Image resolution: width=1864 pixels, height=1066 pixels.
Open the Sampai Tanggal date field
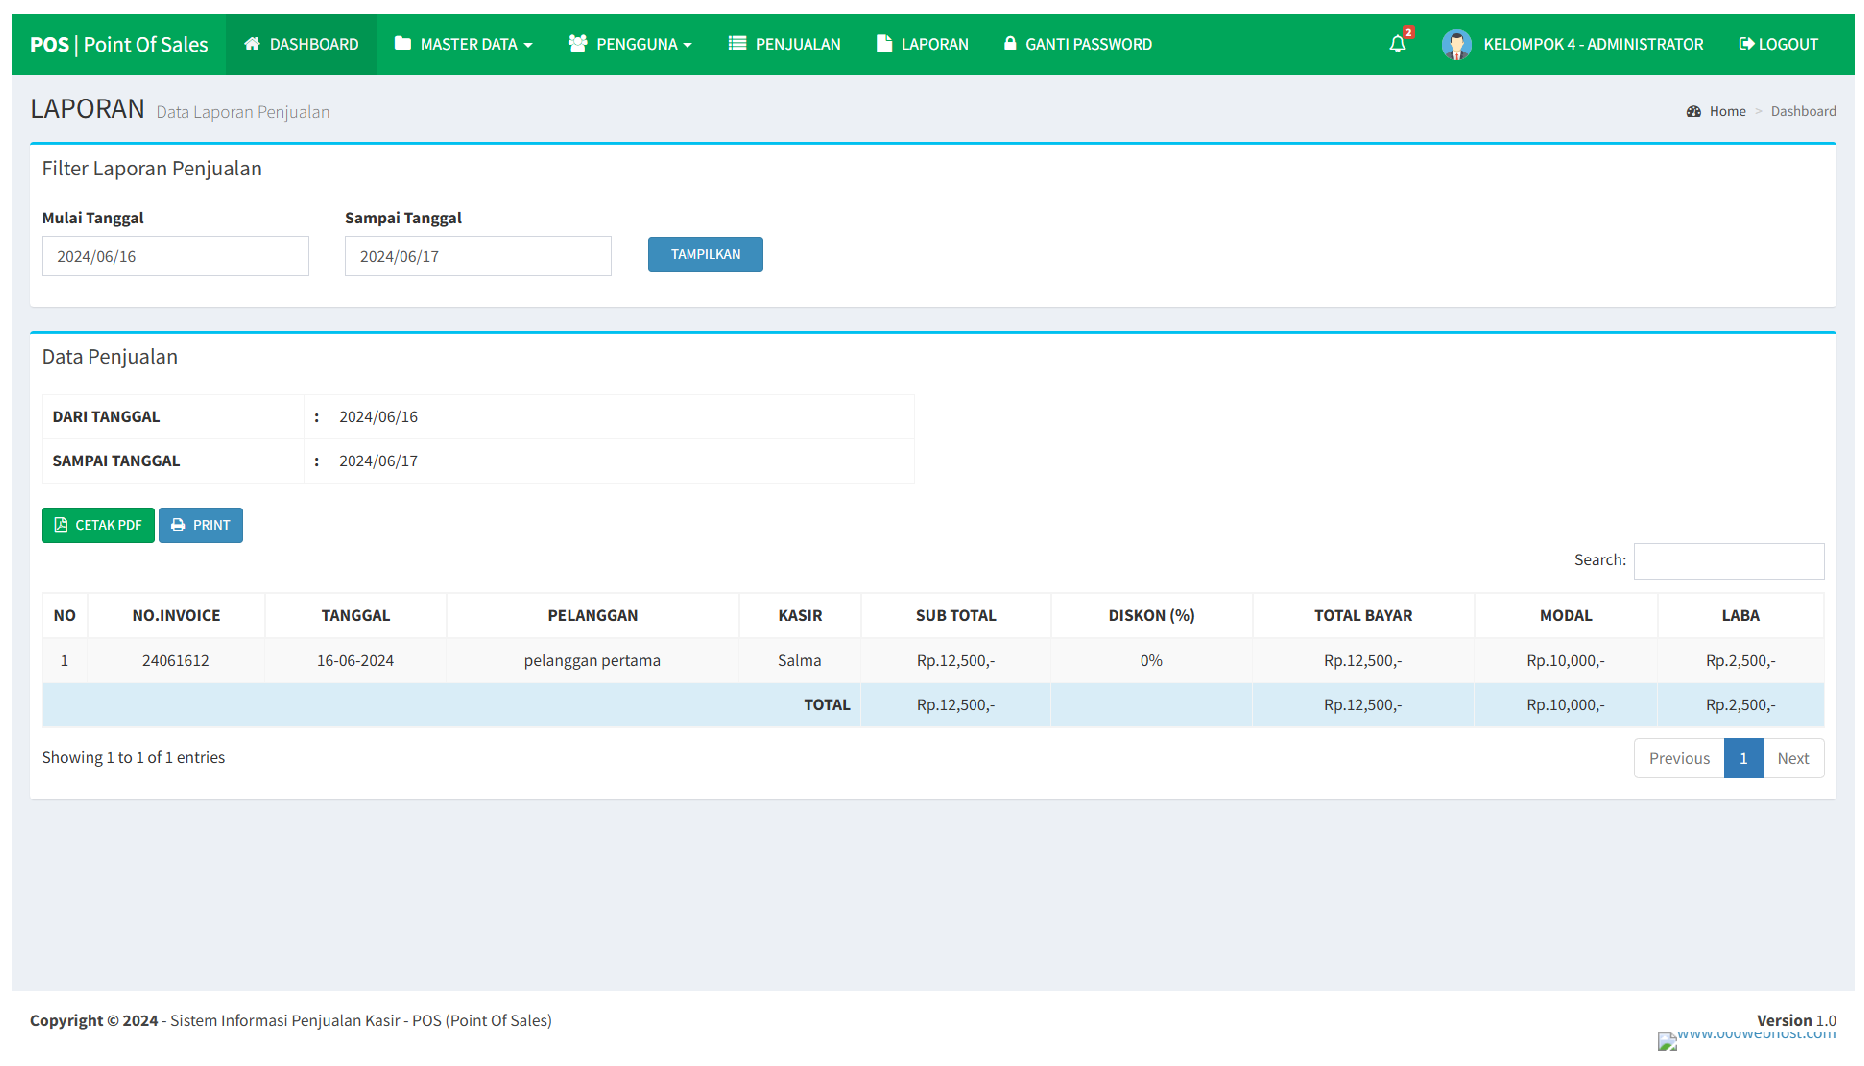point(478,256)
